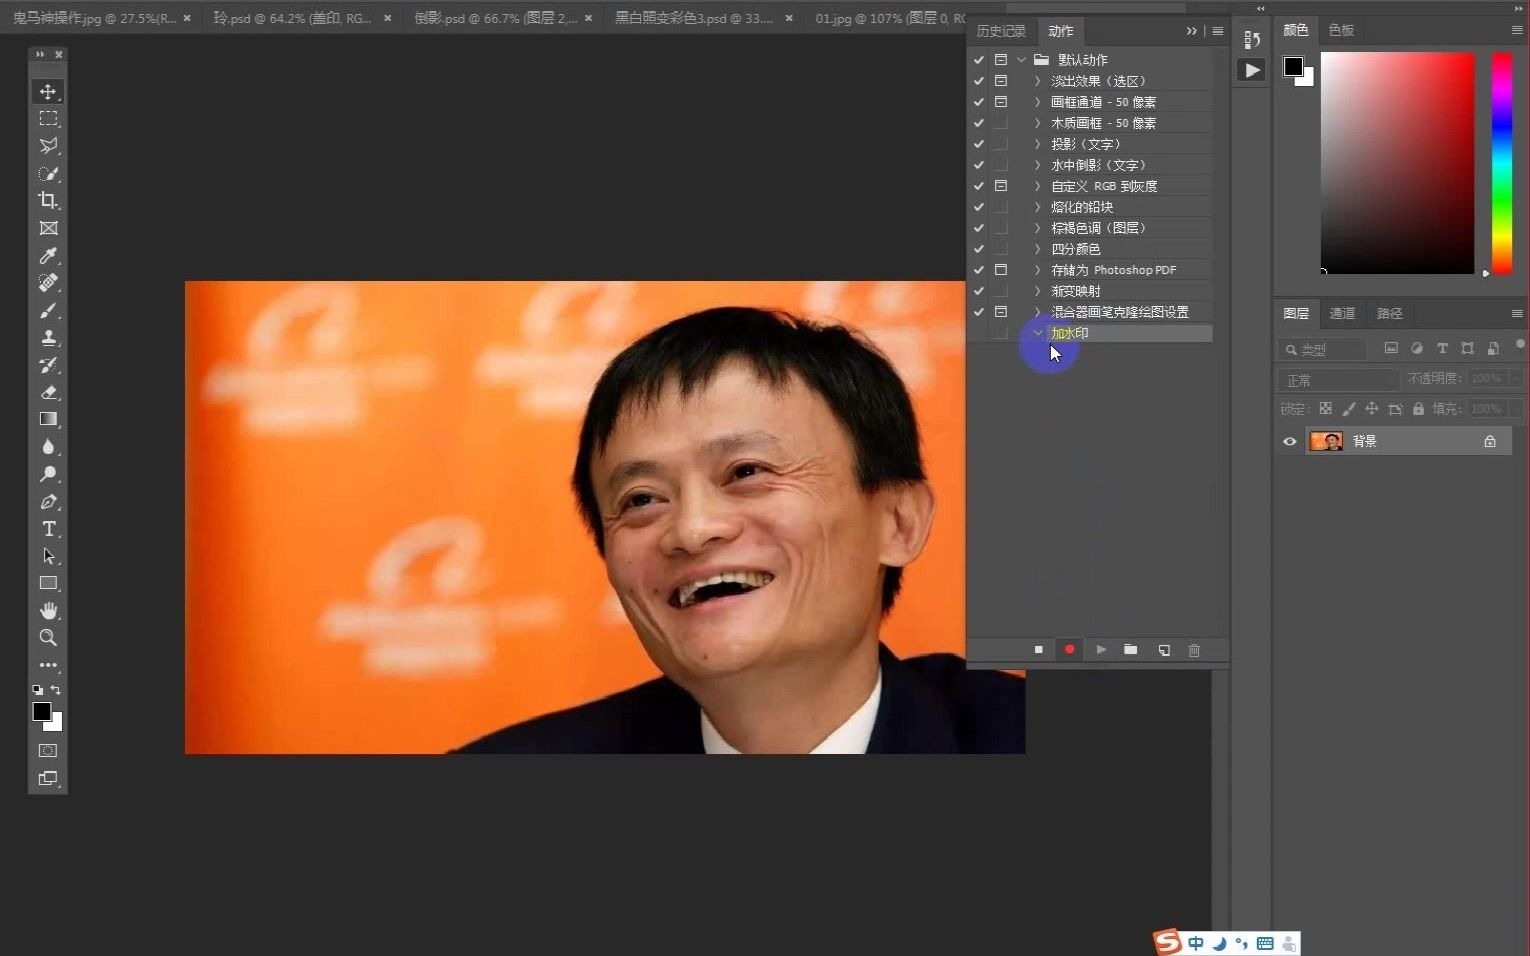Select the Hand tool
The width and height of the screenshot is (1530, 956).
(48, 611)
